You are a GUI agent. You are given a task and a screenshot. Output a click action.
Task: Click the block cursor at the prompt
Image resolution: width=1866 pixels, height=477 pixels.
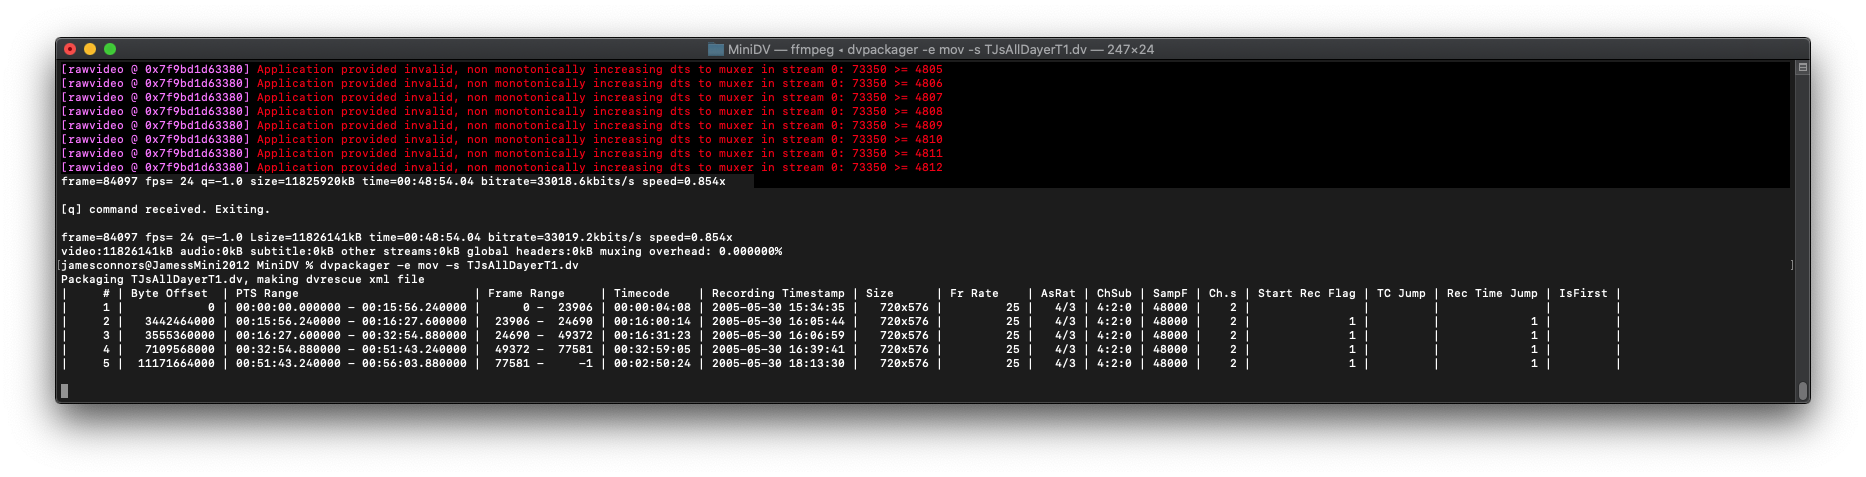click(65, 391)
